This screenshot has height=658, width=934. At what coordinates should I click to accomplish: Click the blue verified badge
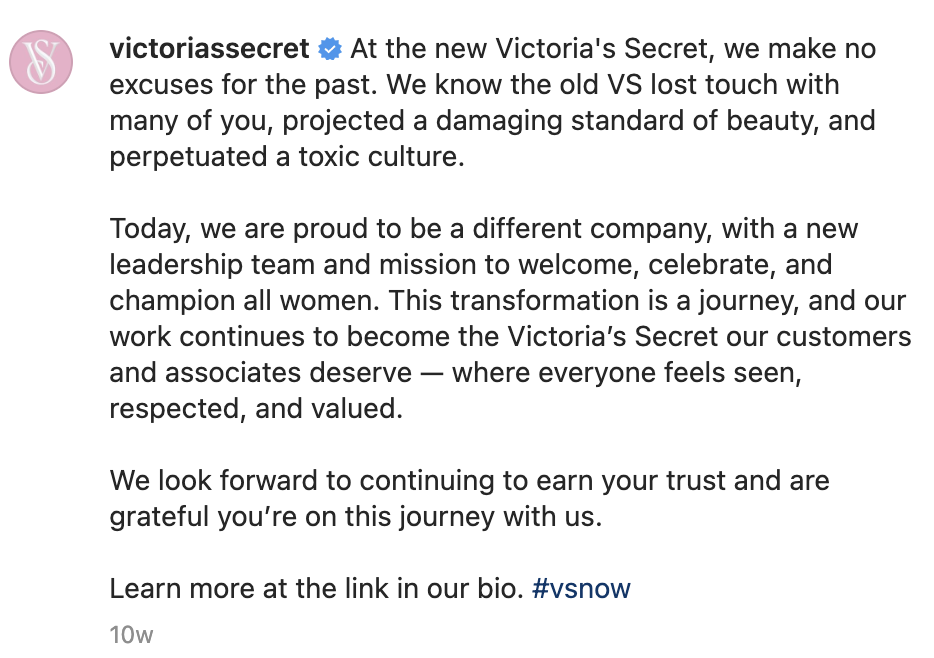coord(330,48)
